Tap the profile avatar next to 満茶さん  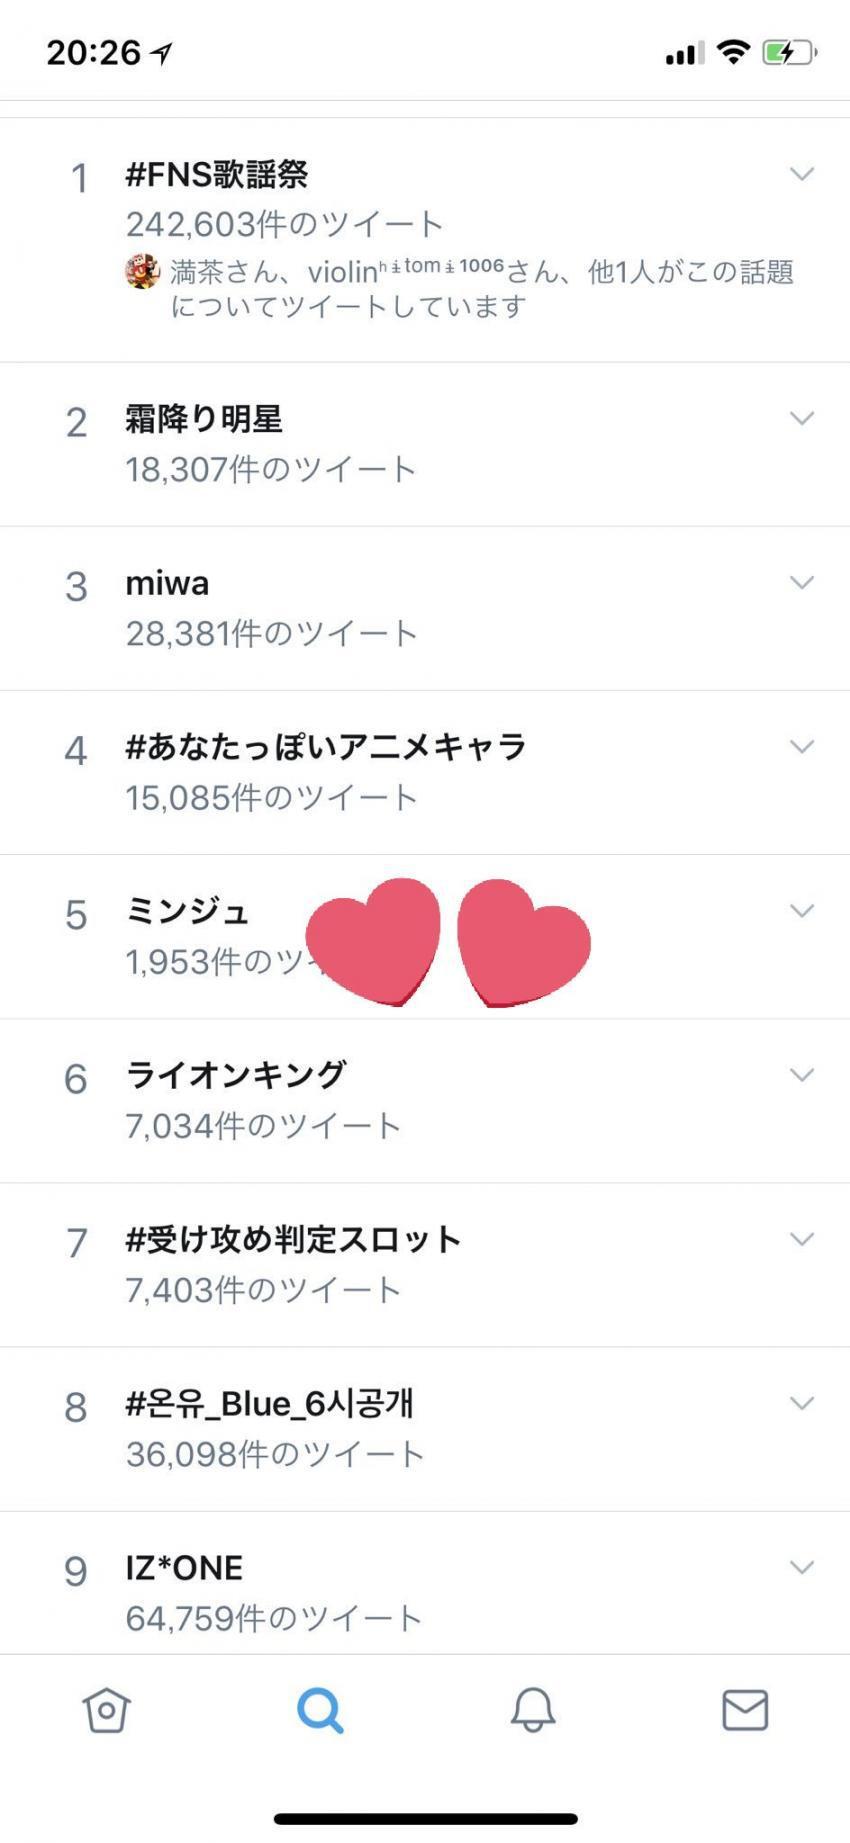coord(143,271)
